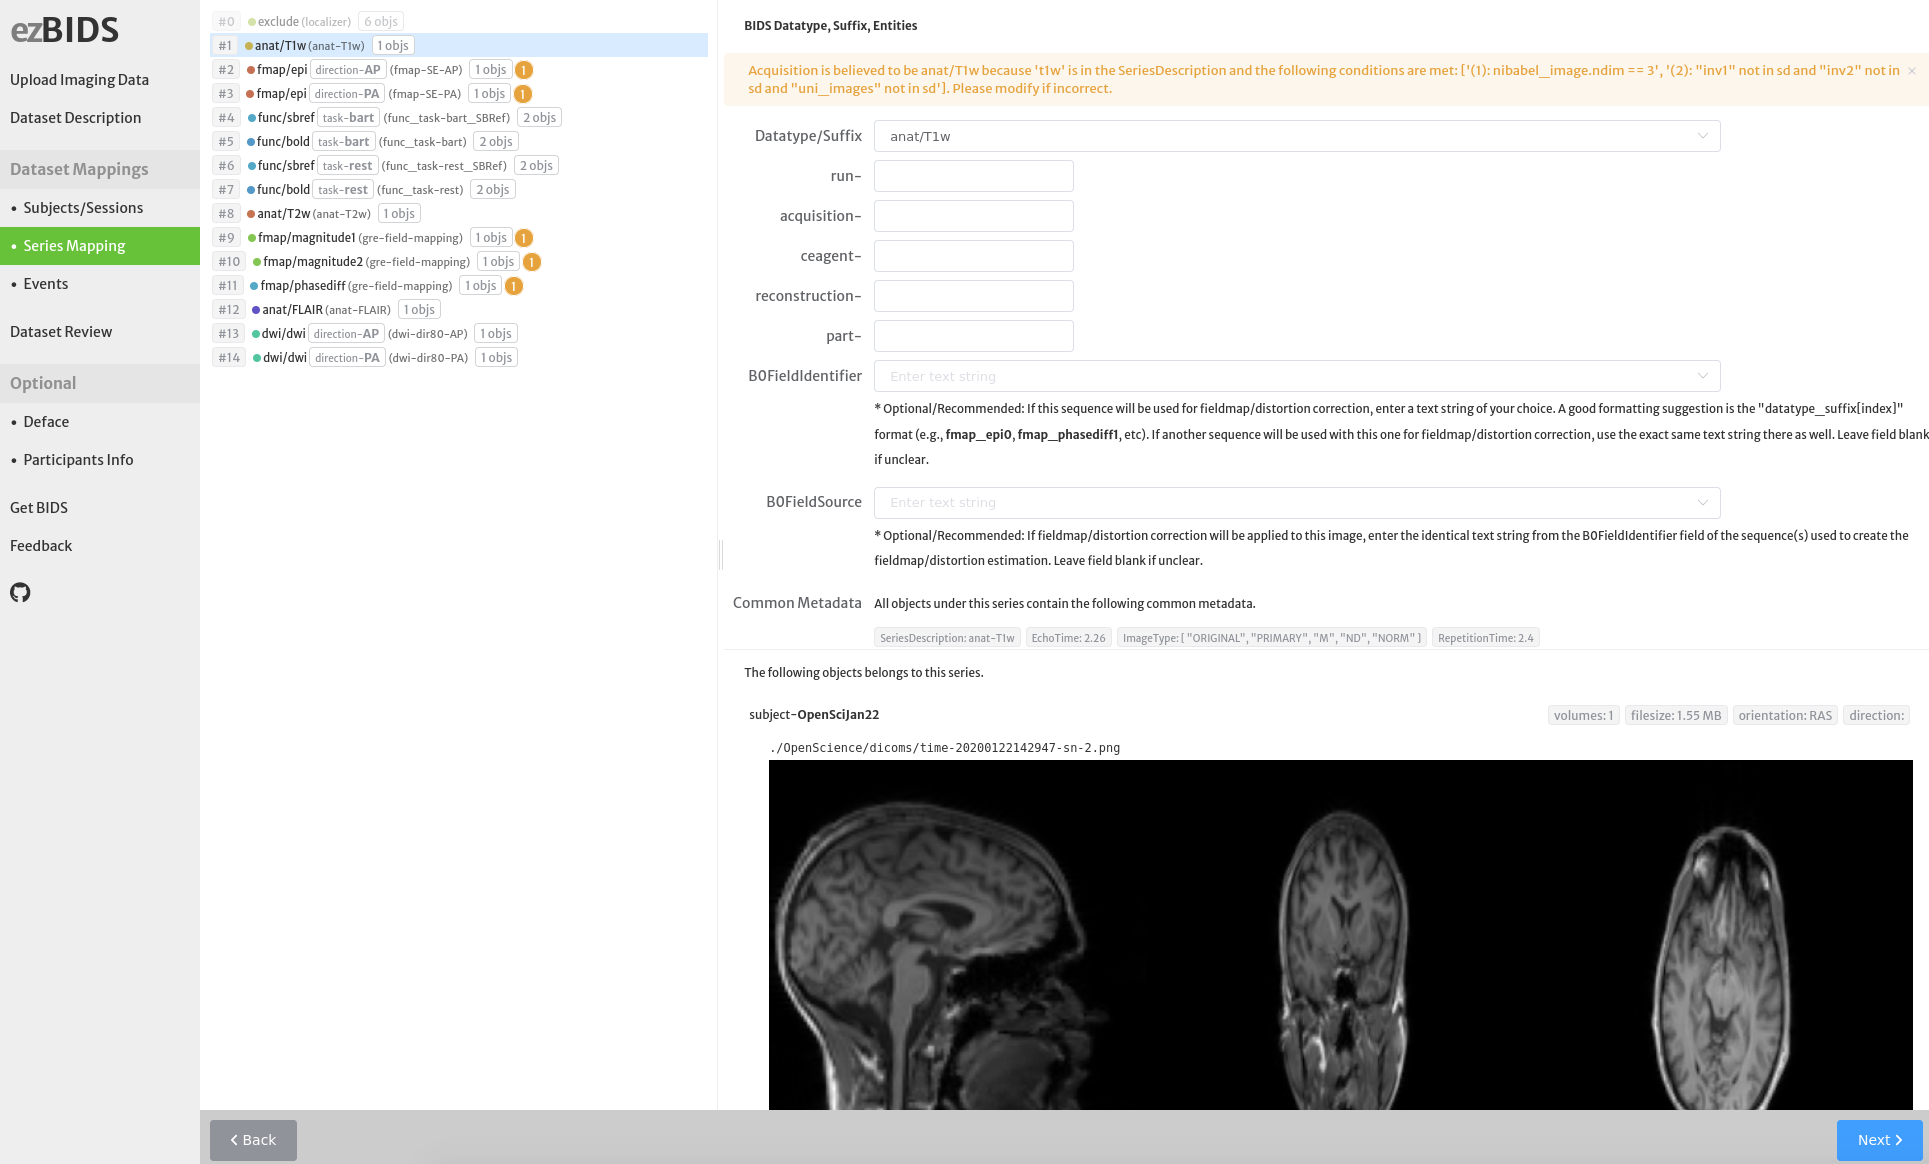Go to Get BIDS page
The width and height of the screenshot is (1929, 1164).
39,508
